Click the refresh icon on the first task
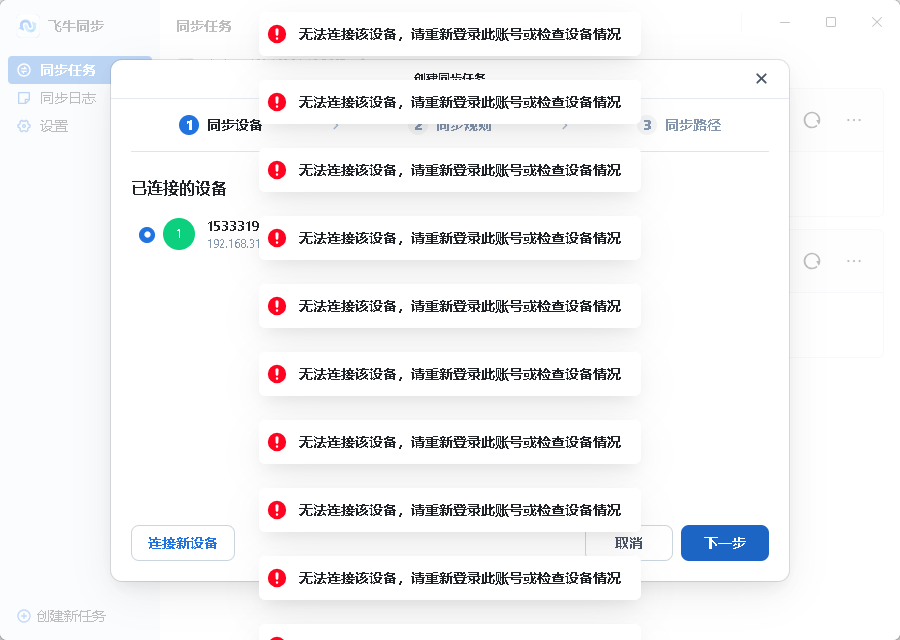 click(x=811, y=119)
